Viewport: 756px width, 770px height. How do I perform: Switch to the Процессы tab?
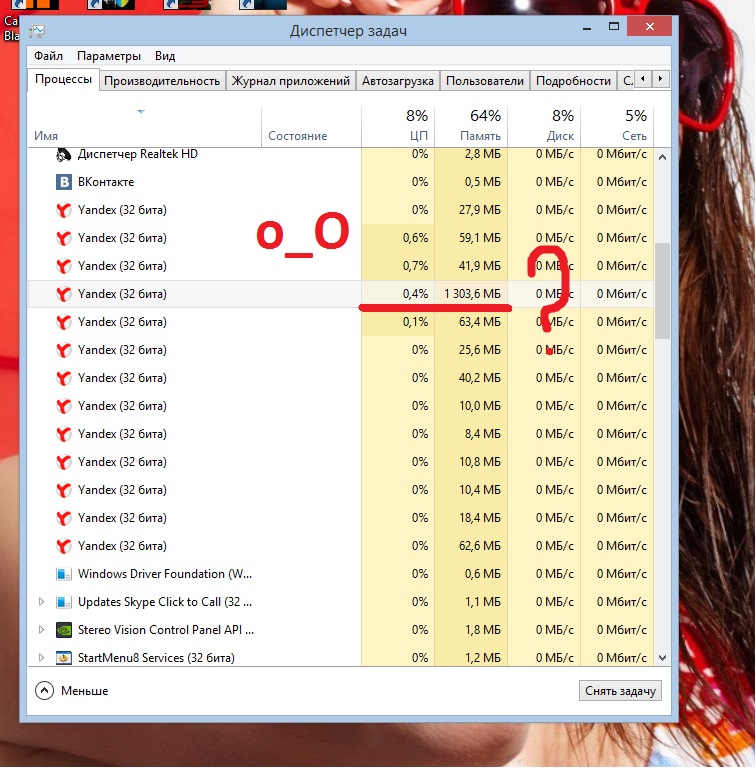tap(63, 80)
